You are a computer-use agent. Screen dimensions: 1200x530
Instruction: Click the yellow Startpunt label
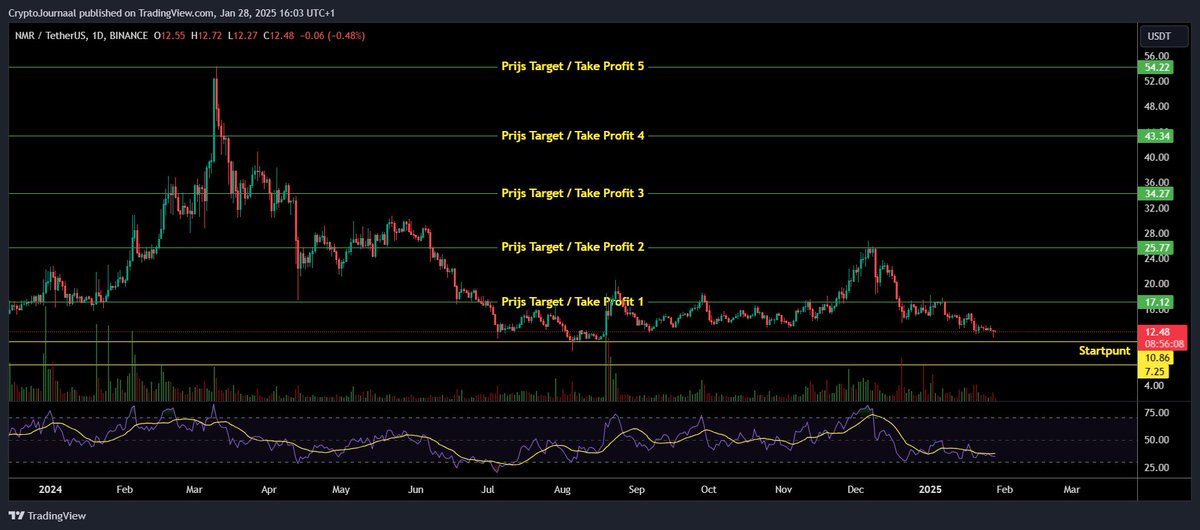tap(1105, 351)
